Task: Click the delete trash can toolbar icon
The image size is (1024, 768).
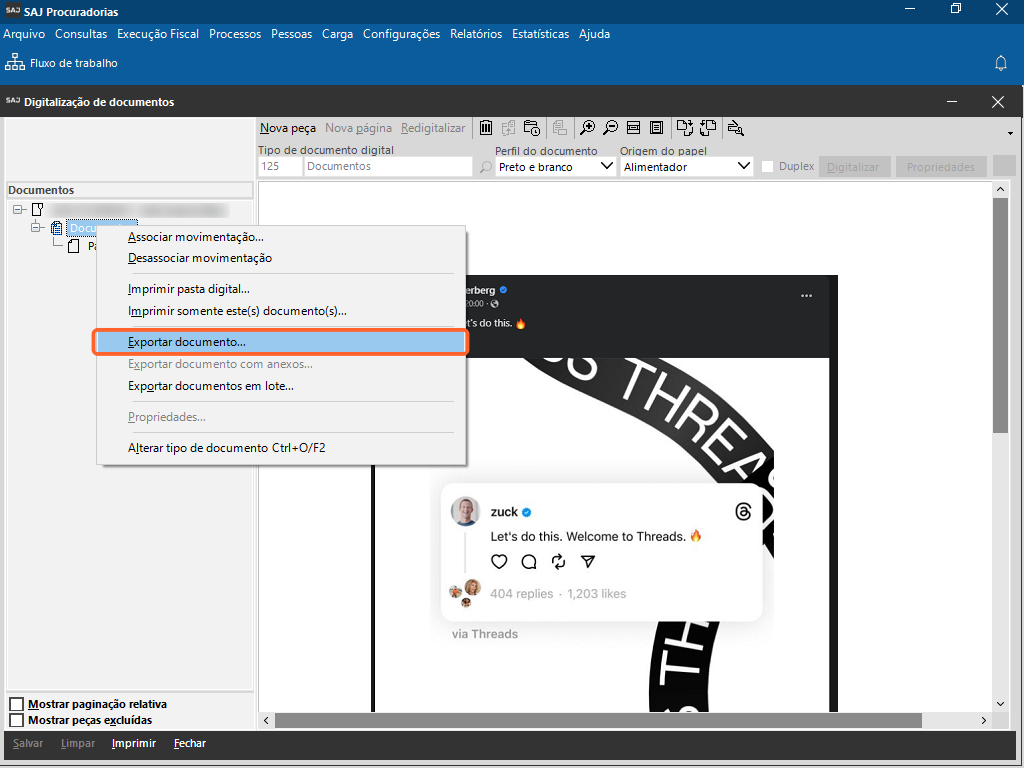Action: [486, 128]
